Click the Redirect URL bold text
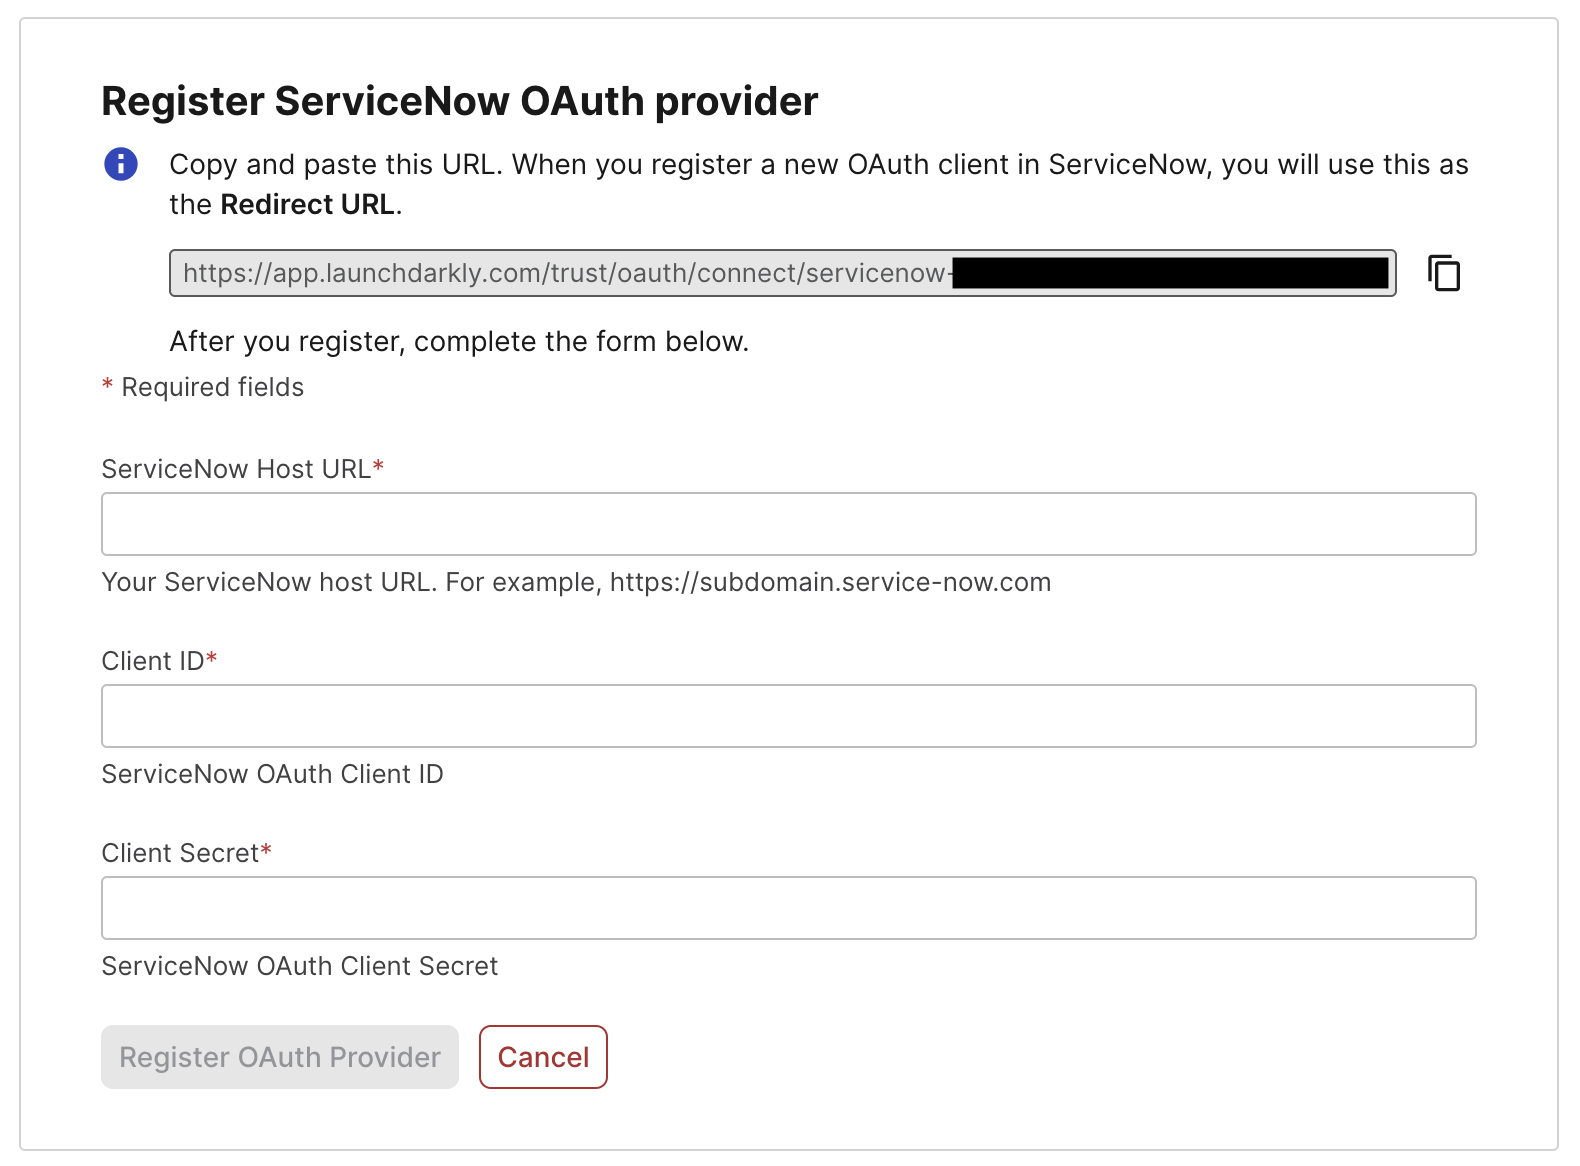This screenshot has height=1166, width=1580. coord(306,204)
